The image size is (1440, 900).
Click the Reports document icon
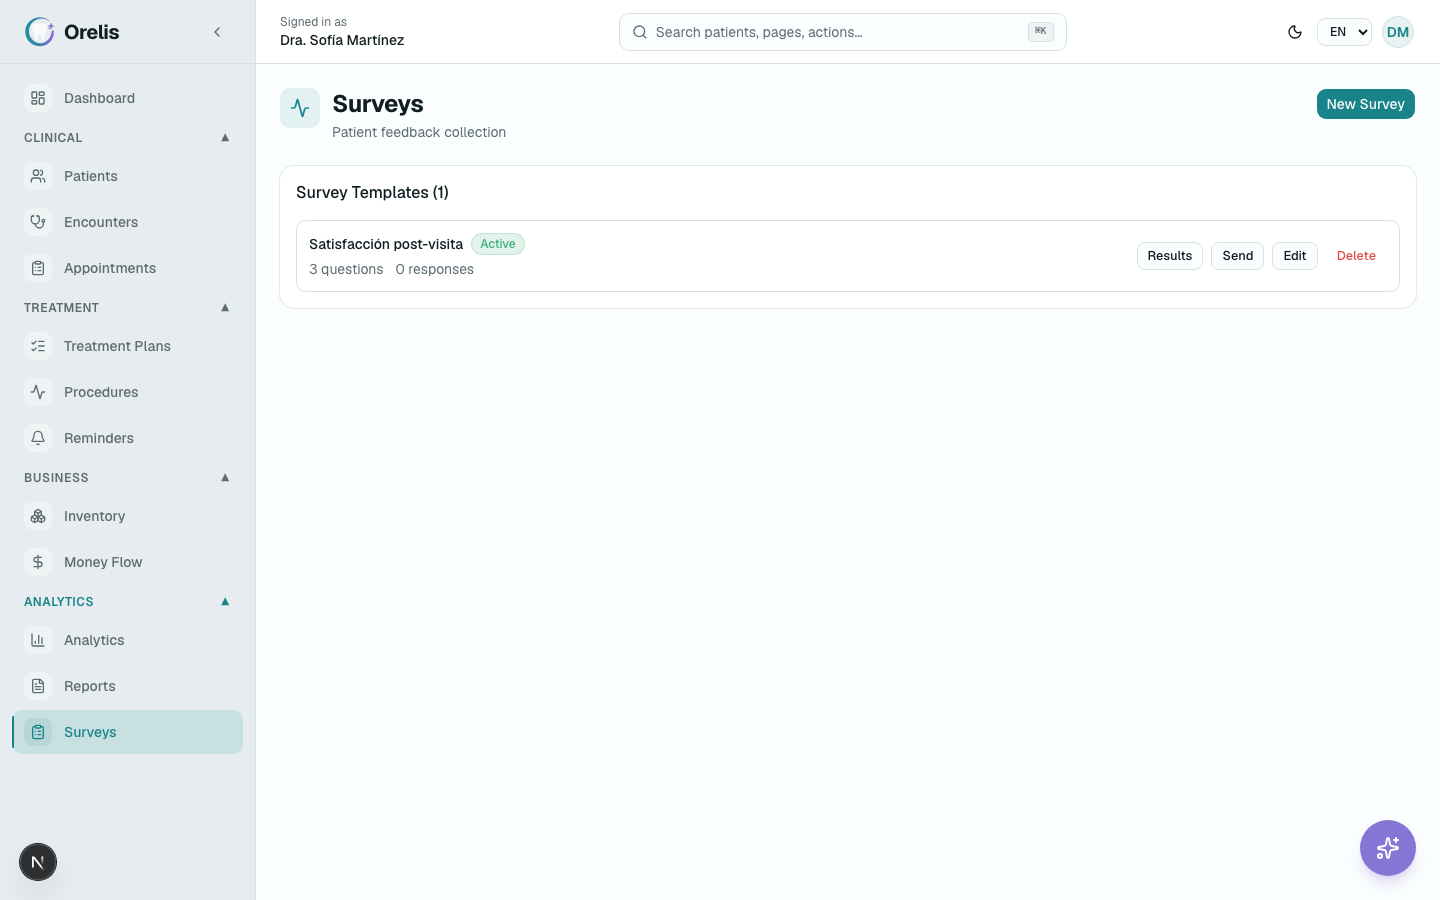coord(38,686)
